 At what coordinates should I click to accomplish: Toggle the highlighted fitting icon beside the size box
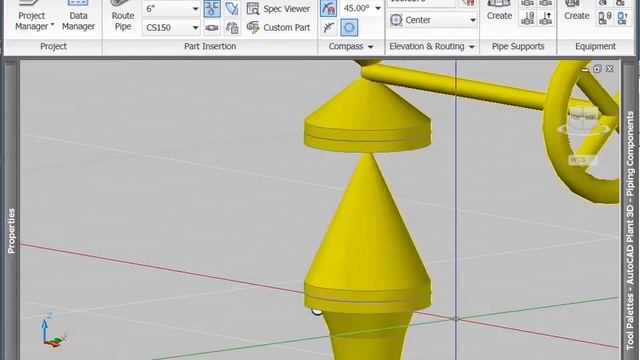coord(212,9)
